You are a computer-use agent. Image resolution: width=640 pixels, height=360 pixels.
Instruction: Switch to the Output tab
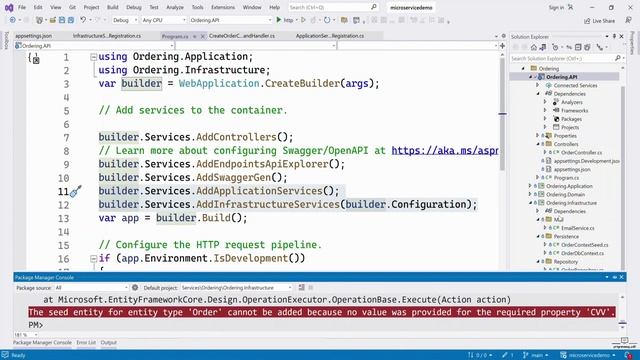109,343
